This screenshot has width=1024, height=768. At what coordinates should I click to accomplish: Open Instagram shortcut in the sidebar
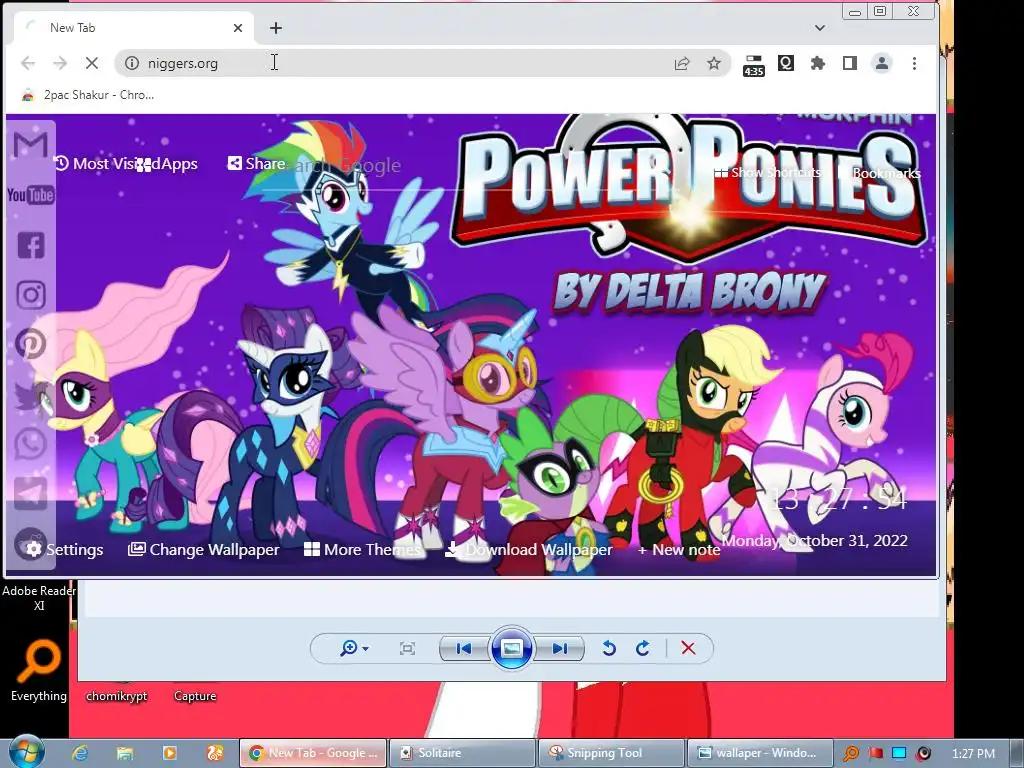(x=31, y=295)
